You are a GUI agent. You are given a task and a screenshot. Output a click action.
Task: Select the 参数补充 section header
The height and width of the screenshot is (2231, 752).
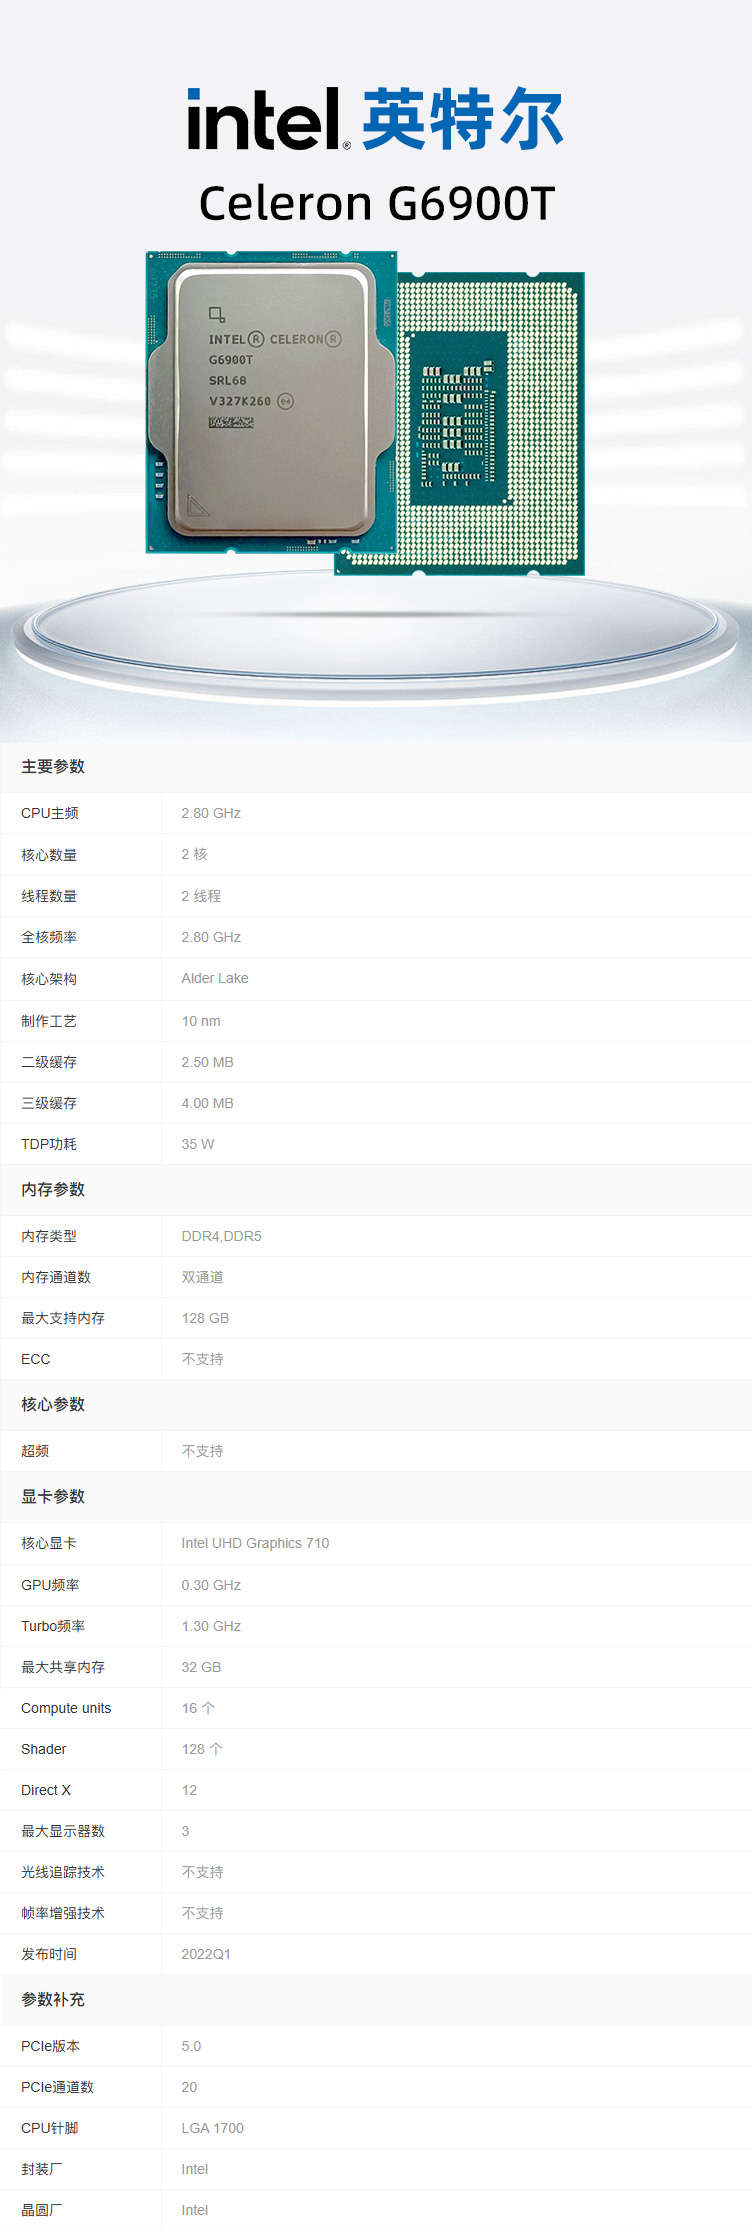(x=53, y=2000)
